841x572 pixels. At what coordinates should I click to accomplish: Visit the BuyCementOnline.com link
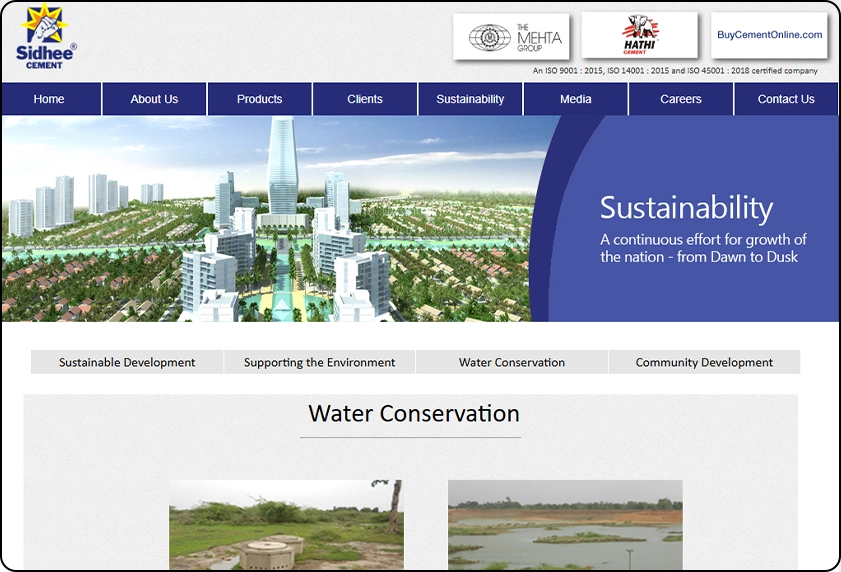point(769,35)
